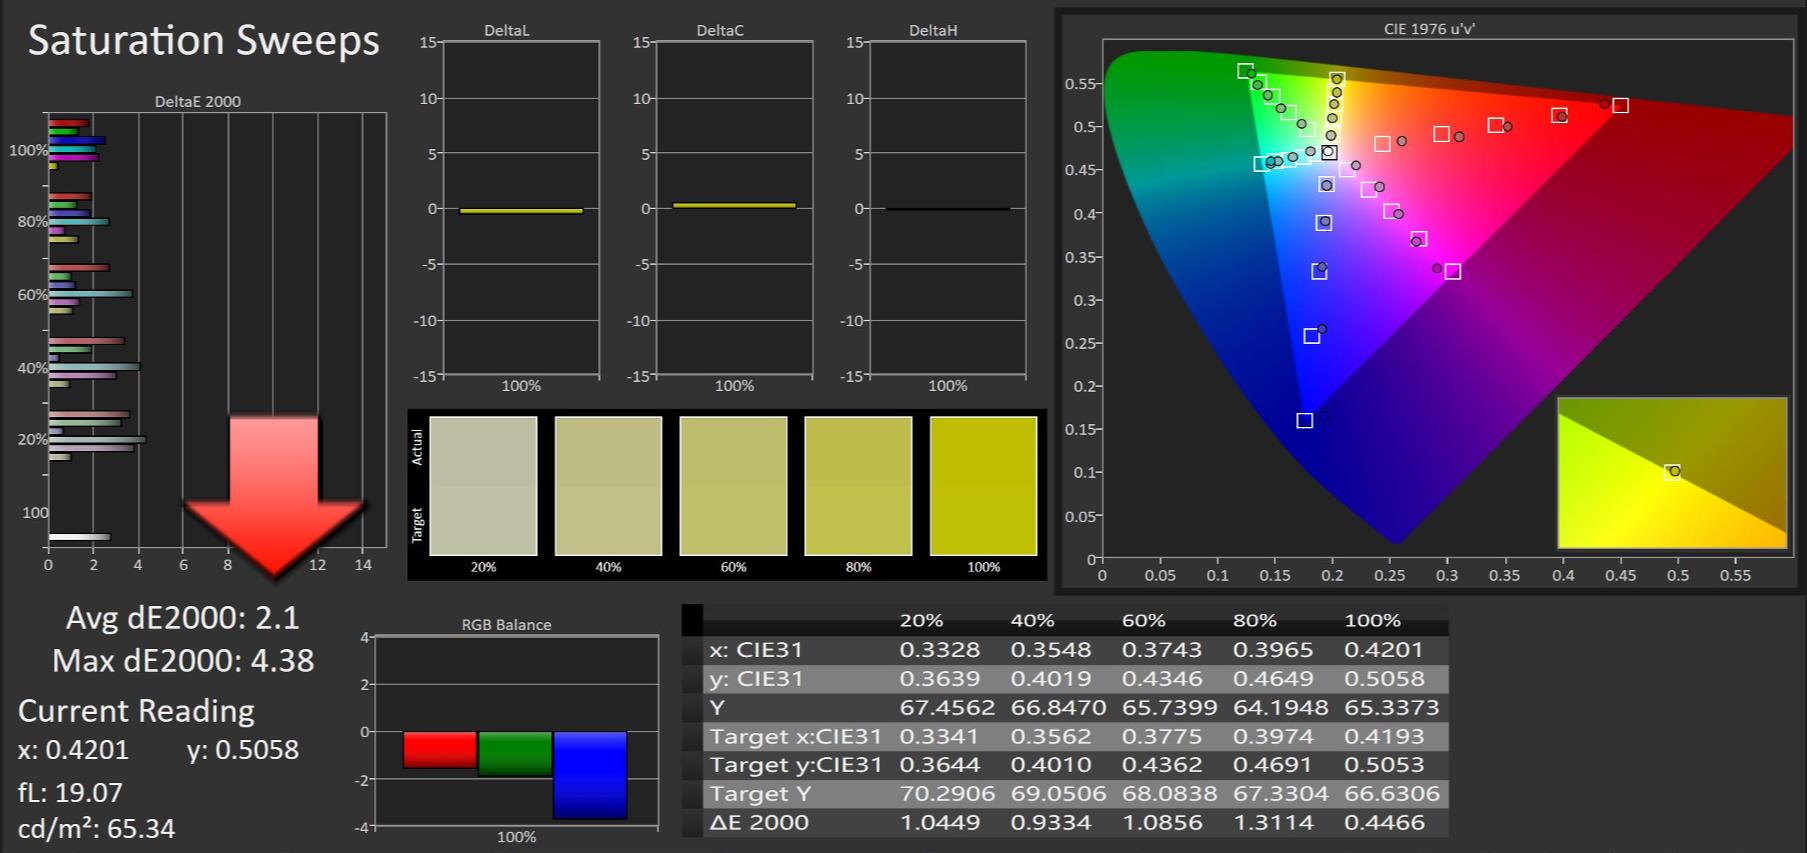
Task: Select the green bar in RGB Balance
Action: coord(515,753)
